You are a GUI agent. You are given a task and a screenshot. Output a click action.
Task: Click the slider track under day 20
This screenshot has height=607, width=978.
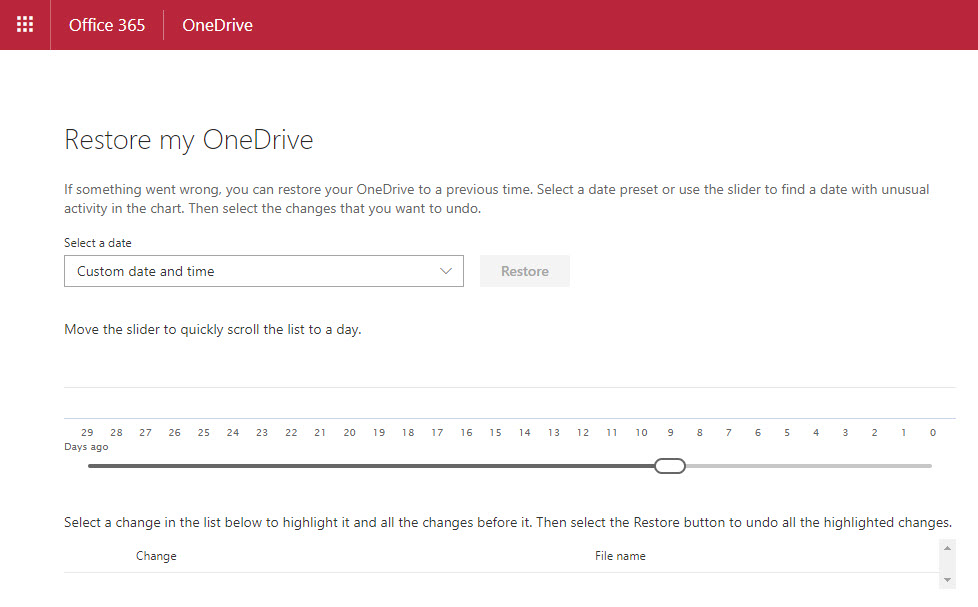coord(349,466)
